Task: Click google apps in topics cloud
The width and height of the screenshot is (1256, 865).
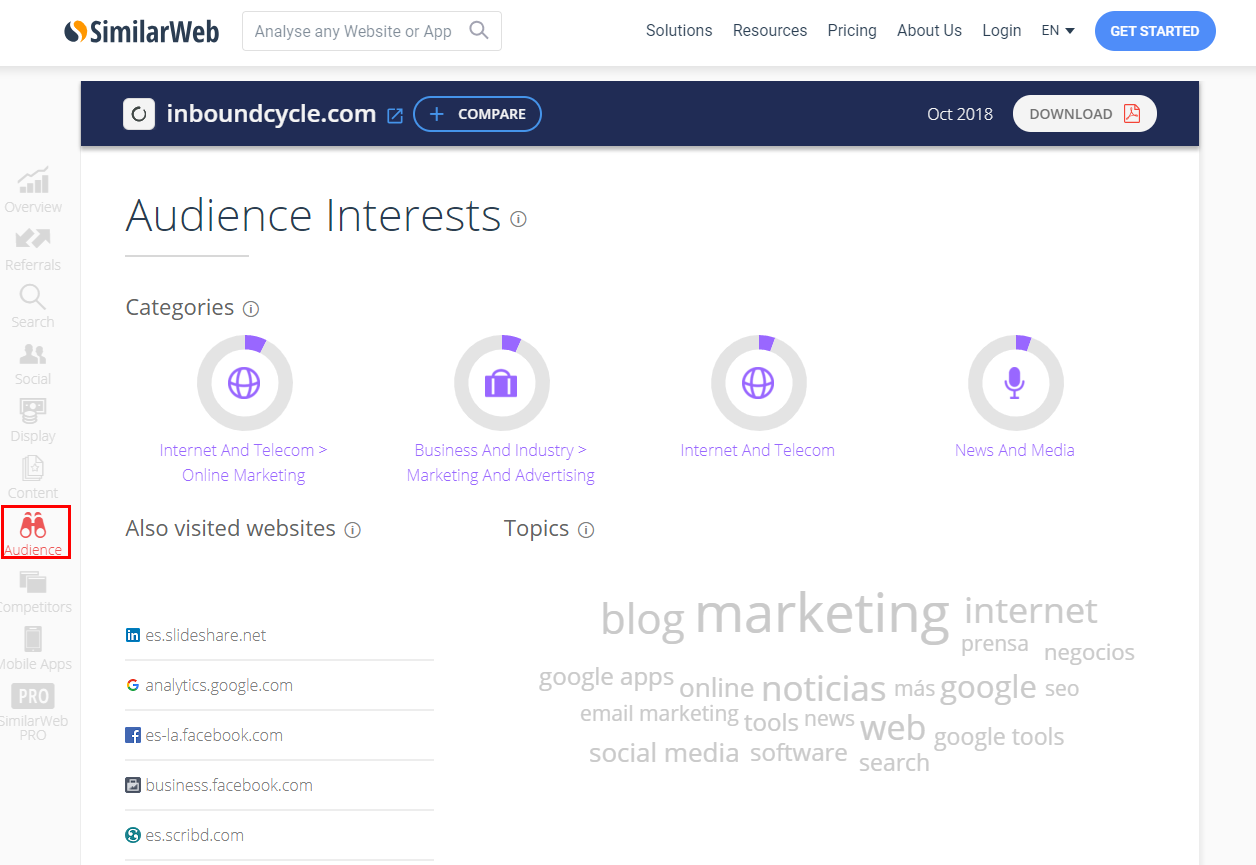Action: pos(606,677)
